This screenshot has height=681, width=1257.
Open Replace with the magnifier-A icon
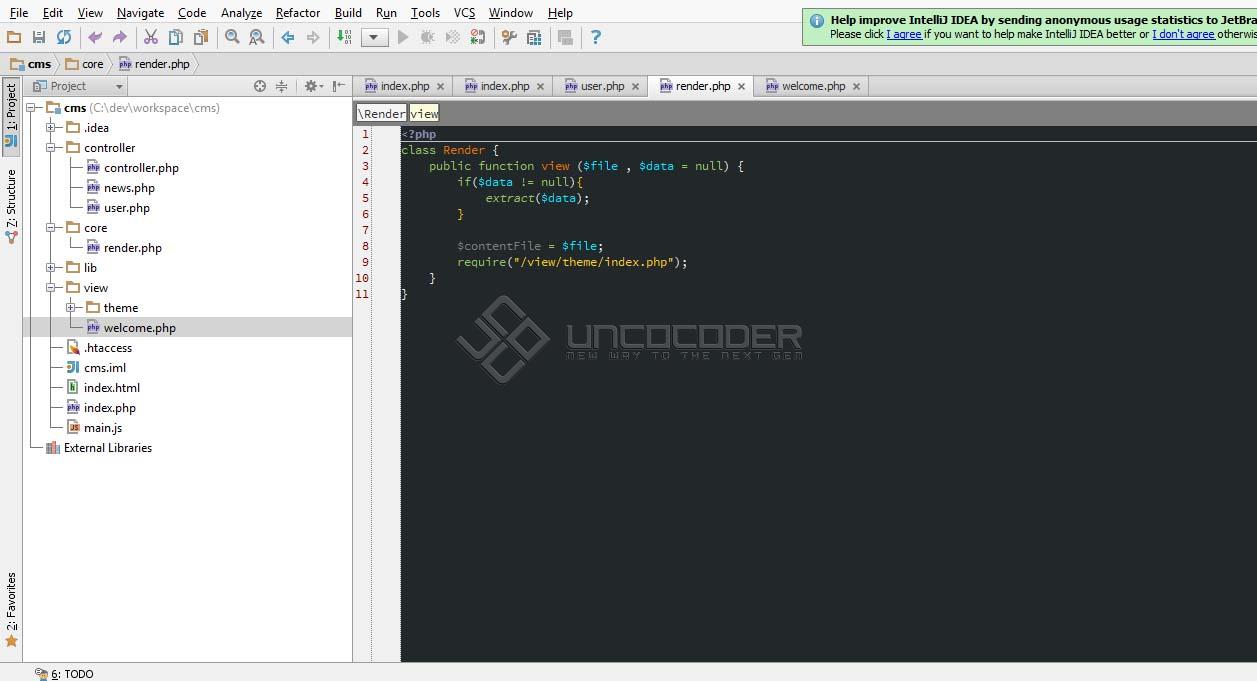(257, 37)
